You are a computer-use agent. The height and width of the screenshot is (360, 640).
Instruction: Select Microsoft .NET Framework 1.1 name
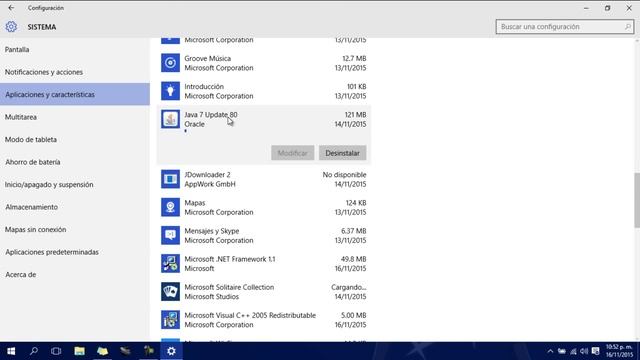pyautogui.click(x=230, y=259)
